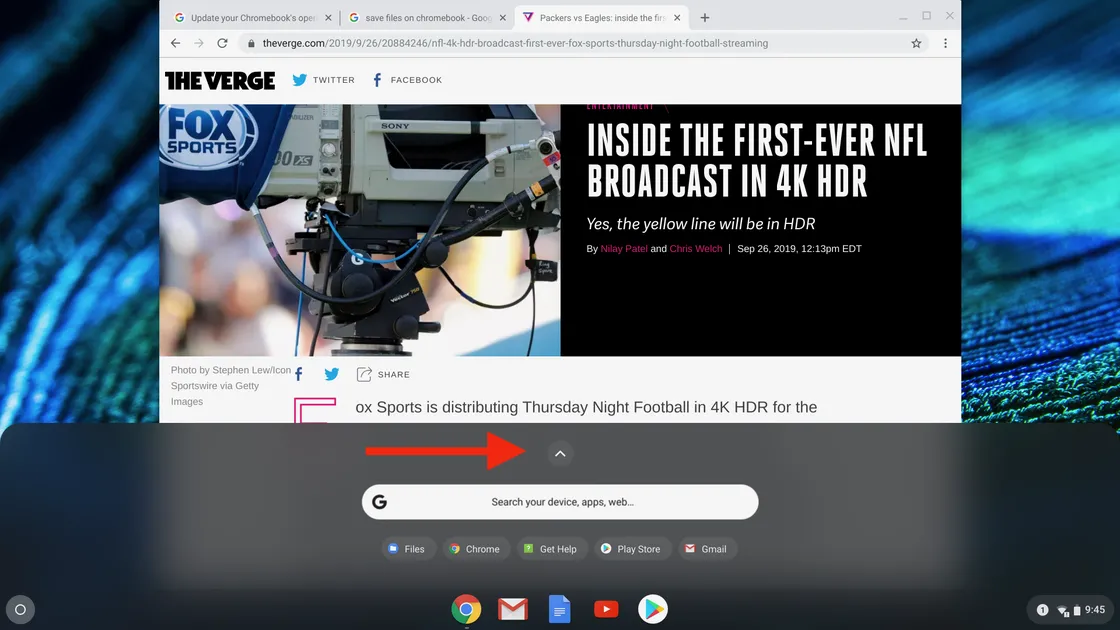Share article via Twitter bird icon
The image size is (1120, 630).
pyautogui.click(x=331, y=374)
